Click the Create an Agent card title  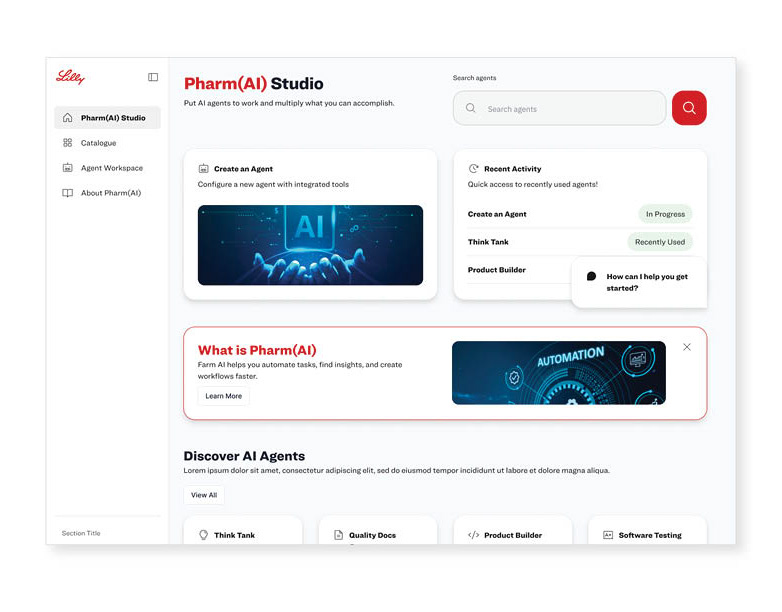pos(243,169)
